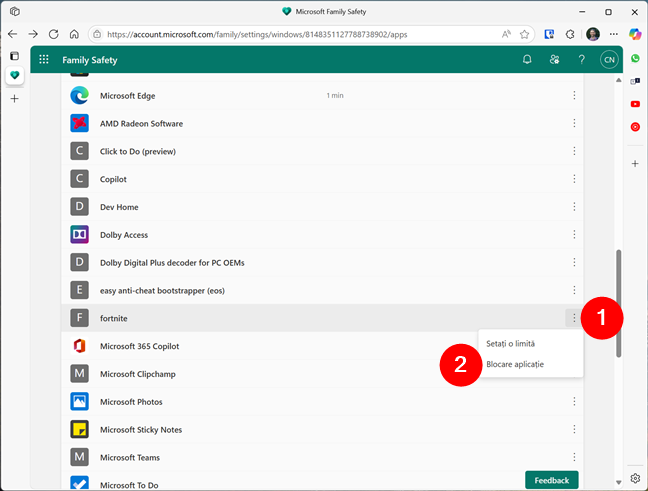The width and height of the screenshot is (648, 491).
Task: Click the Microsoft Edge app icon
Action: click(79, 95)
